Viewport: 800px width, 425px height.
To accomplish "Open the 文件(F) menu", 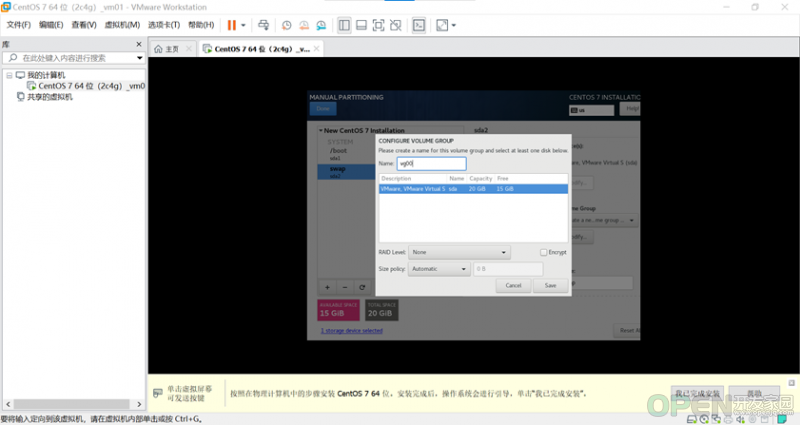I will click(18, 25).
